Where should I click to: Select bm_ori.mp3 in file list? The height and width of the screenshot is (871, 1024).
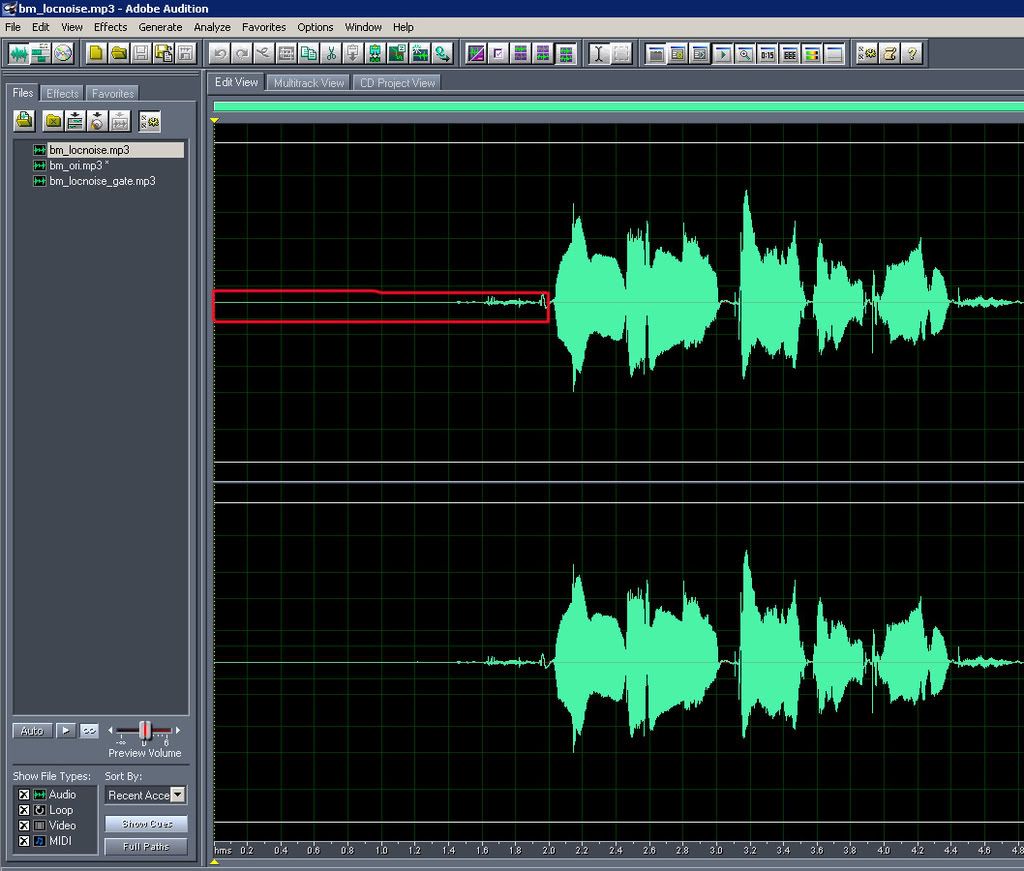click(76, 166)
